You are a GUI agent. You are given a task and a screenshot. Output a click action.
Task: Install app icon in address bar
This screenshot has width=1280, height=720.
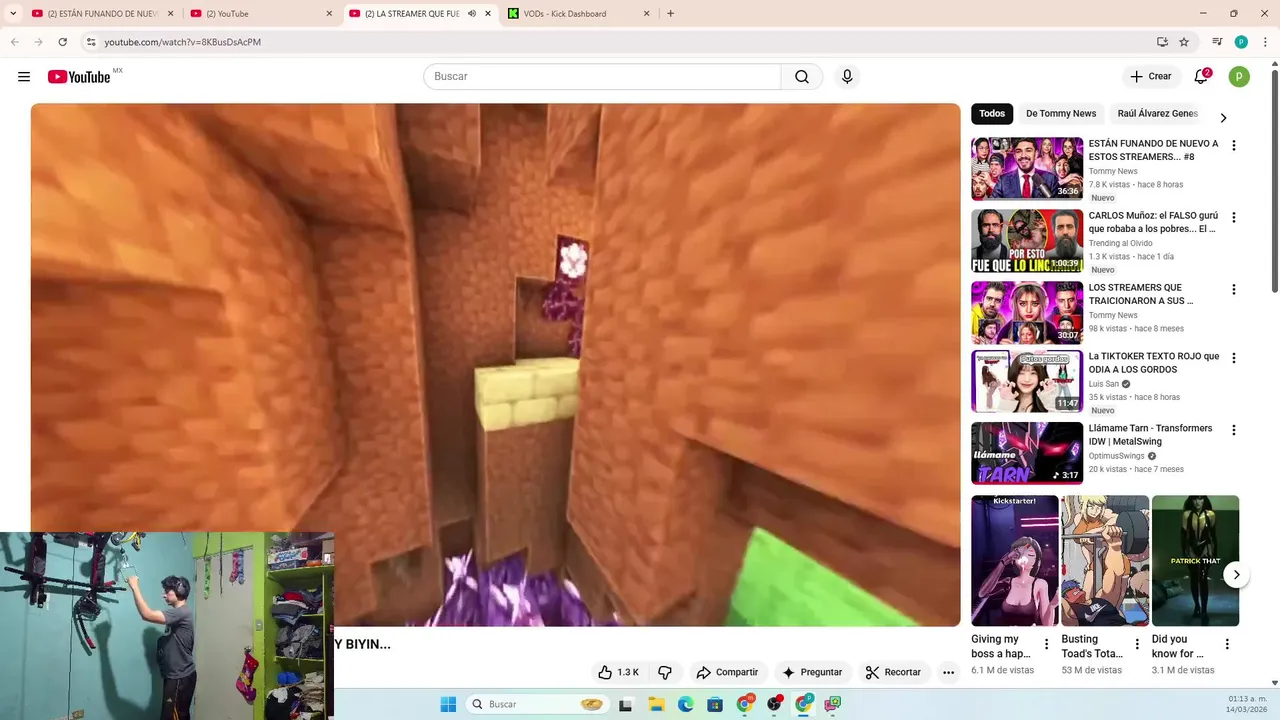click(1162, 42)
